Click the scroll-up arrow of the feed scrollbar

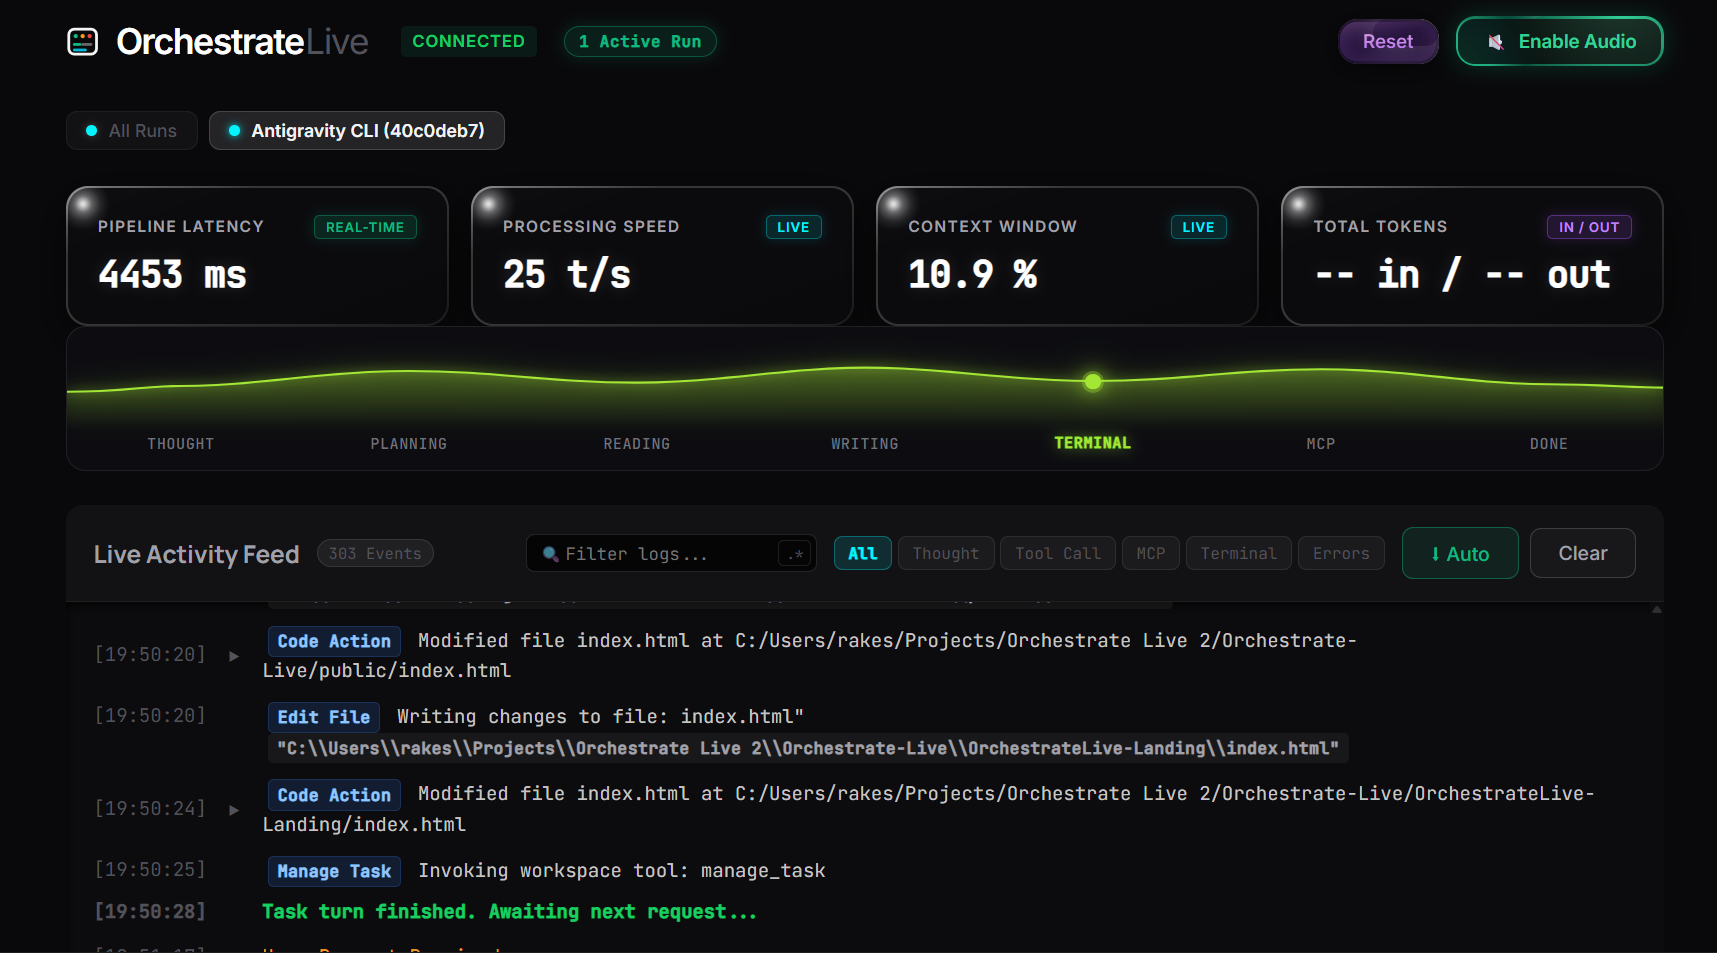point(1656,609)
